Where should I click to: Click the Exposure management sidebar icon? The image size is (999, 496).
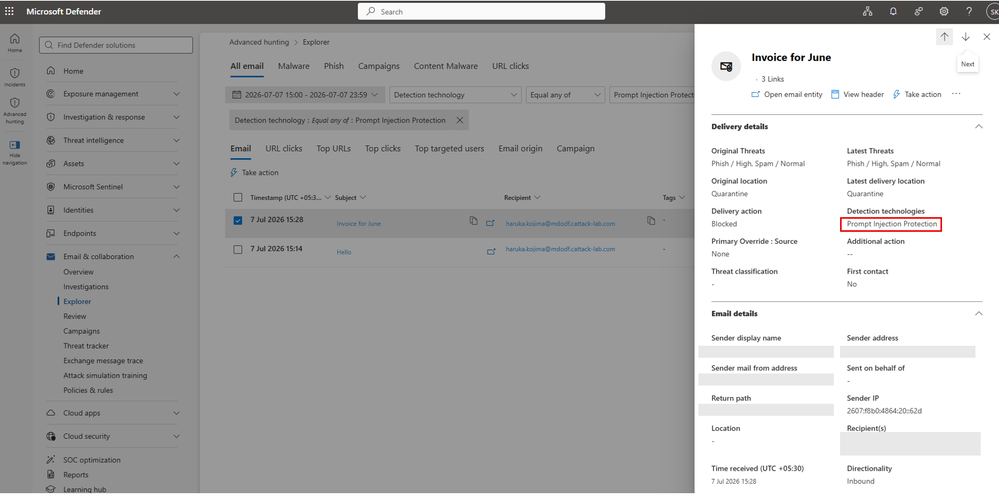[x=51, y=94]
